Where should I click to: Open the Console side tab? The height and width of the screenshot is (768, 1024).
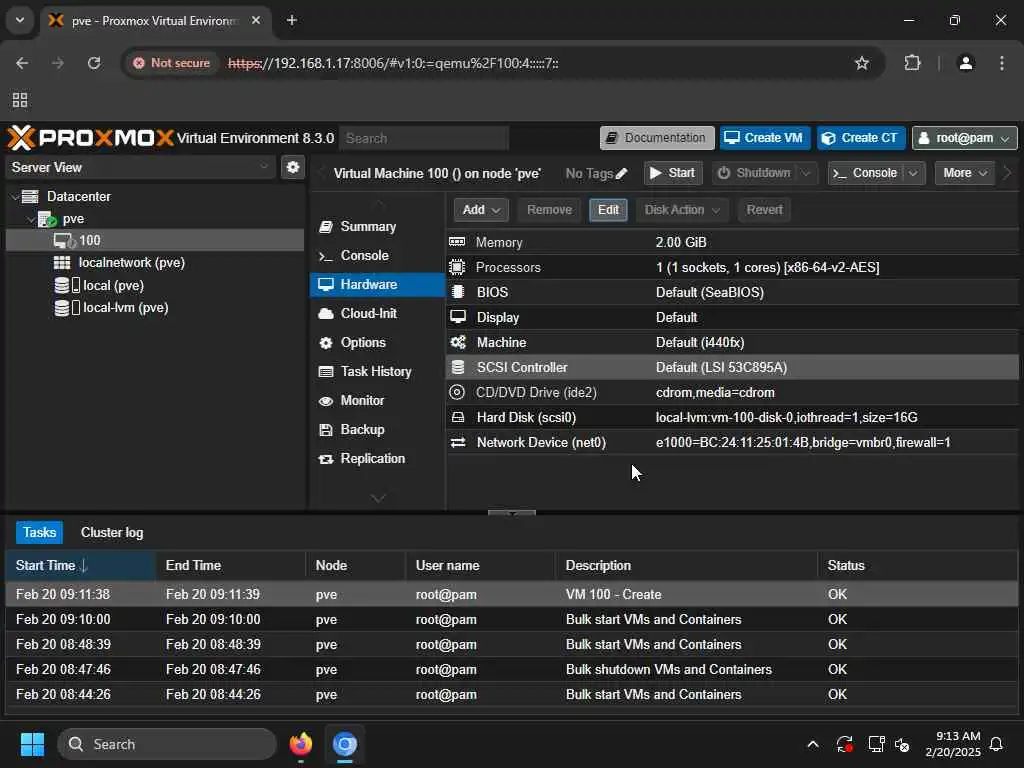click(x=364, y=255)
